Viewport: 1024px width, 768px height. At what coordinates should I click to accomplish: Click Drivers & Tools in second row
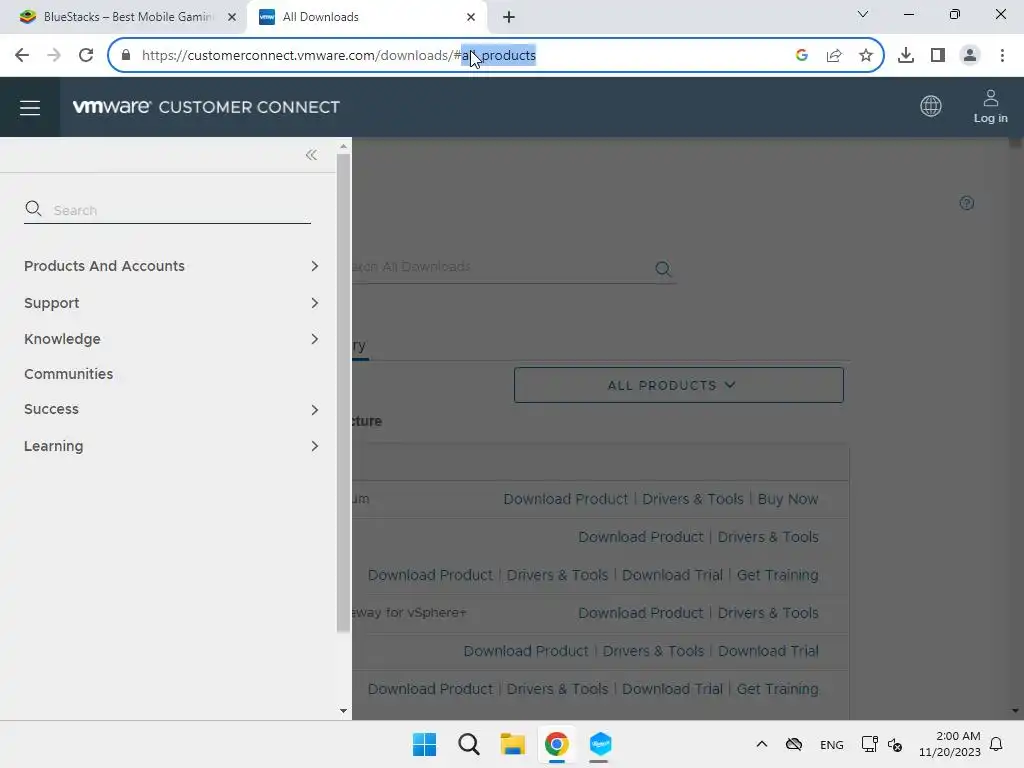pos(768,537)
